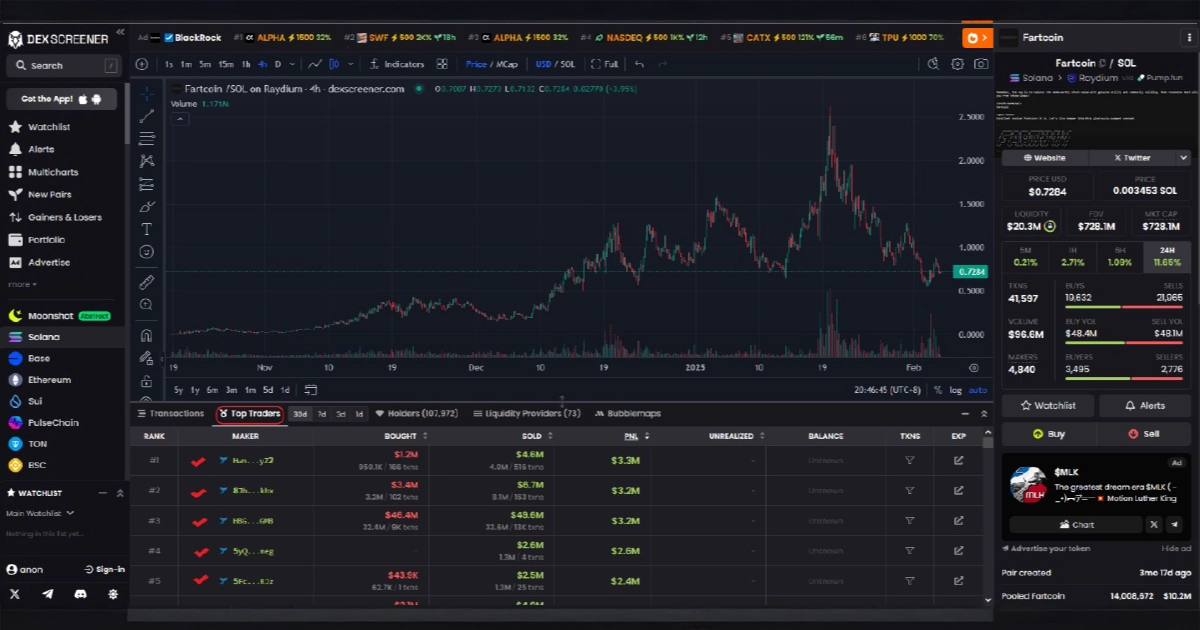Switch to Top Traders tab
The height and width of the screenshot is (630, 1200).
[250, 413]
